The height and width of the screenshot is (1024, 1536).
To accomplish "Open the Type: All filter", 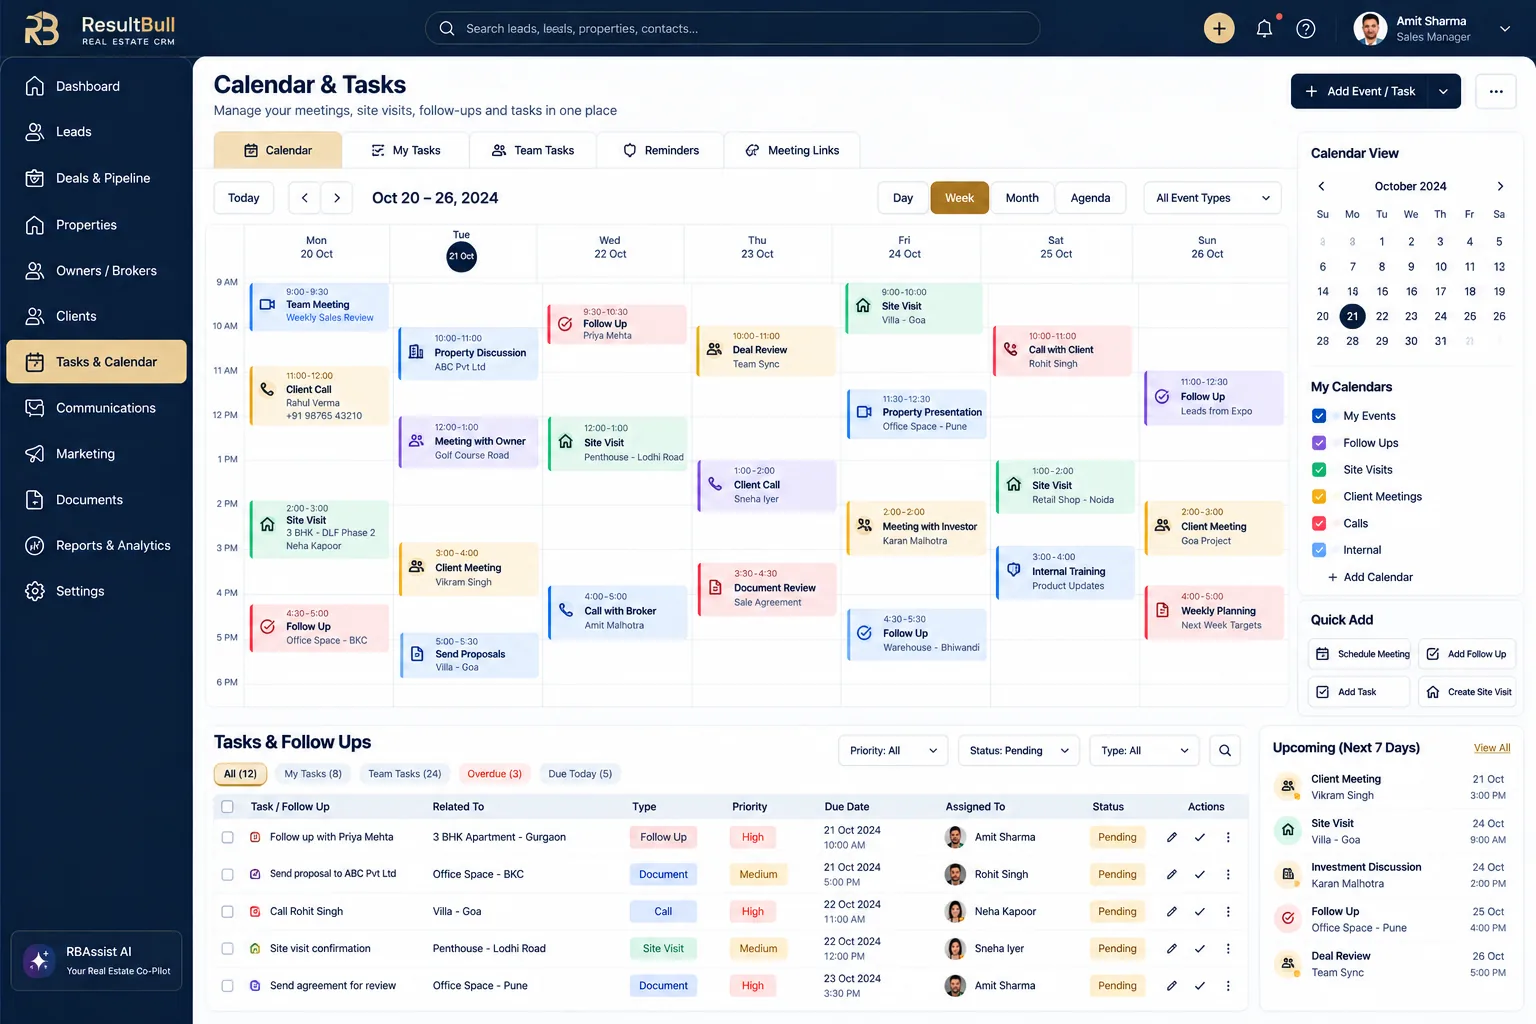I will point(1143,750).
